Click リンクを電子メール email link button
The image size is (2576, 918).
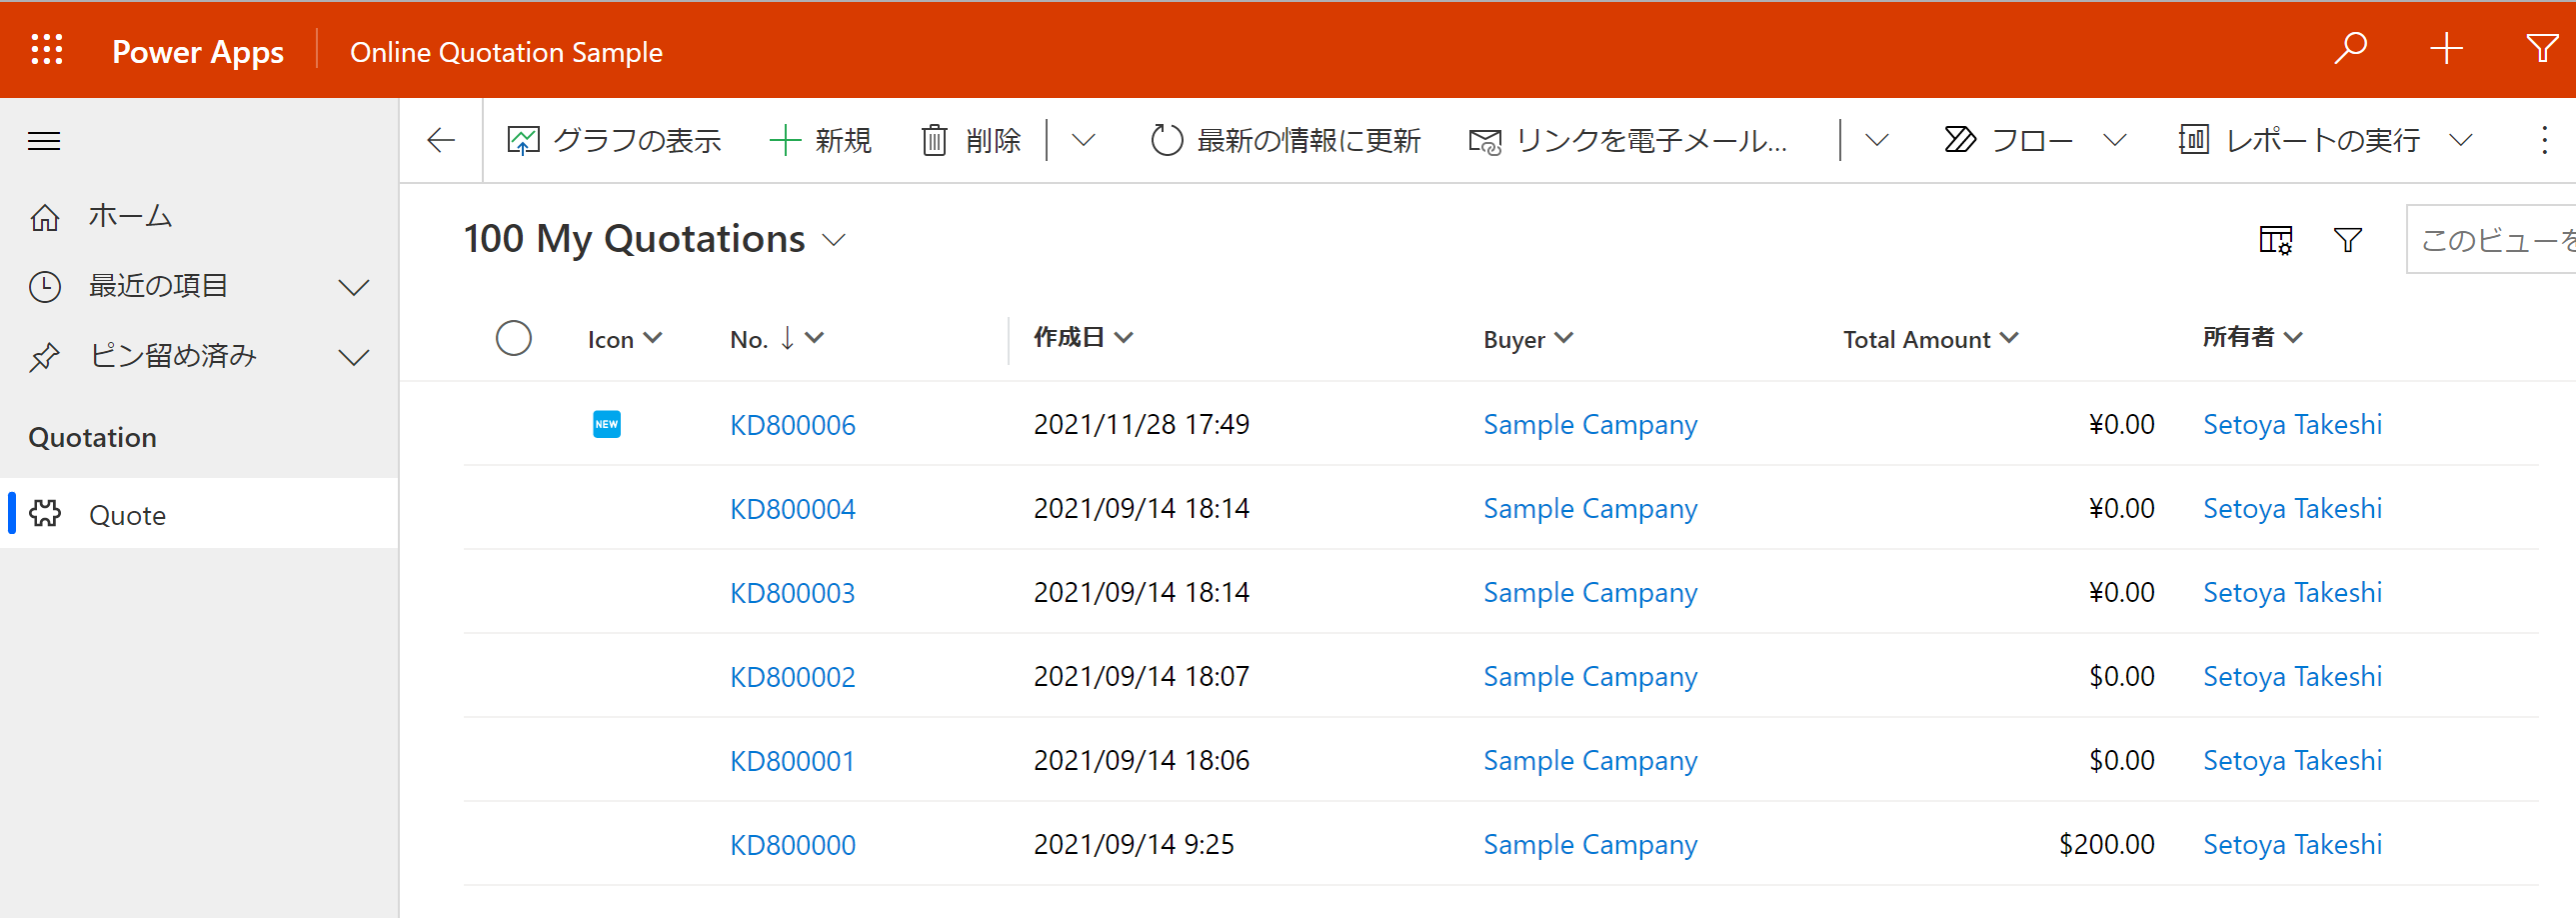click(x=1628, y=141)
